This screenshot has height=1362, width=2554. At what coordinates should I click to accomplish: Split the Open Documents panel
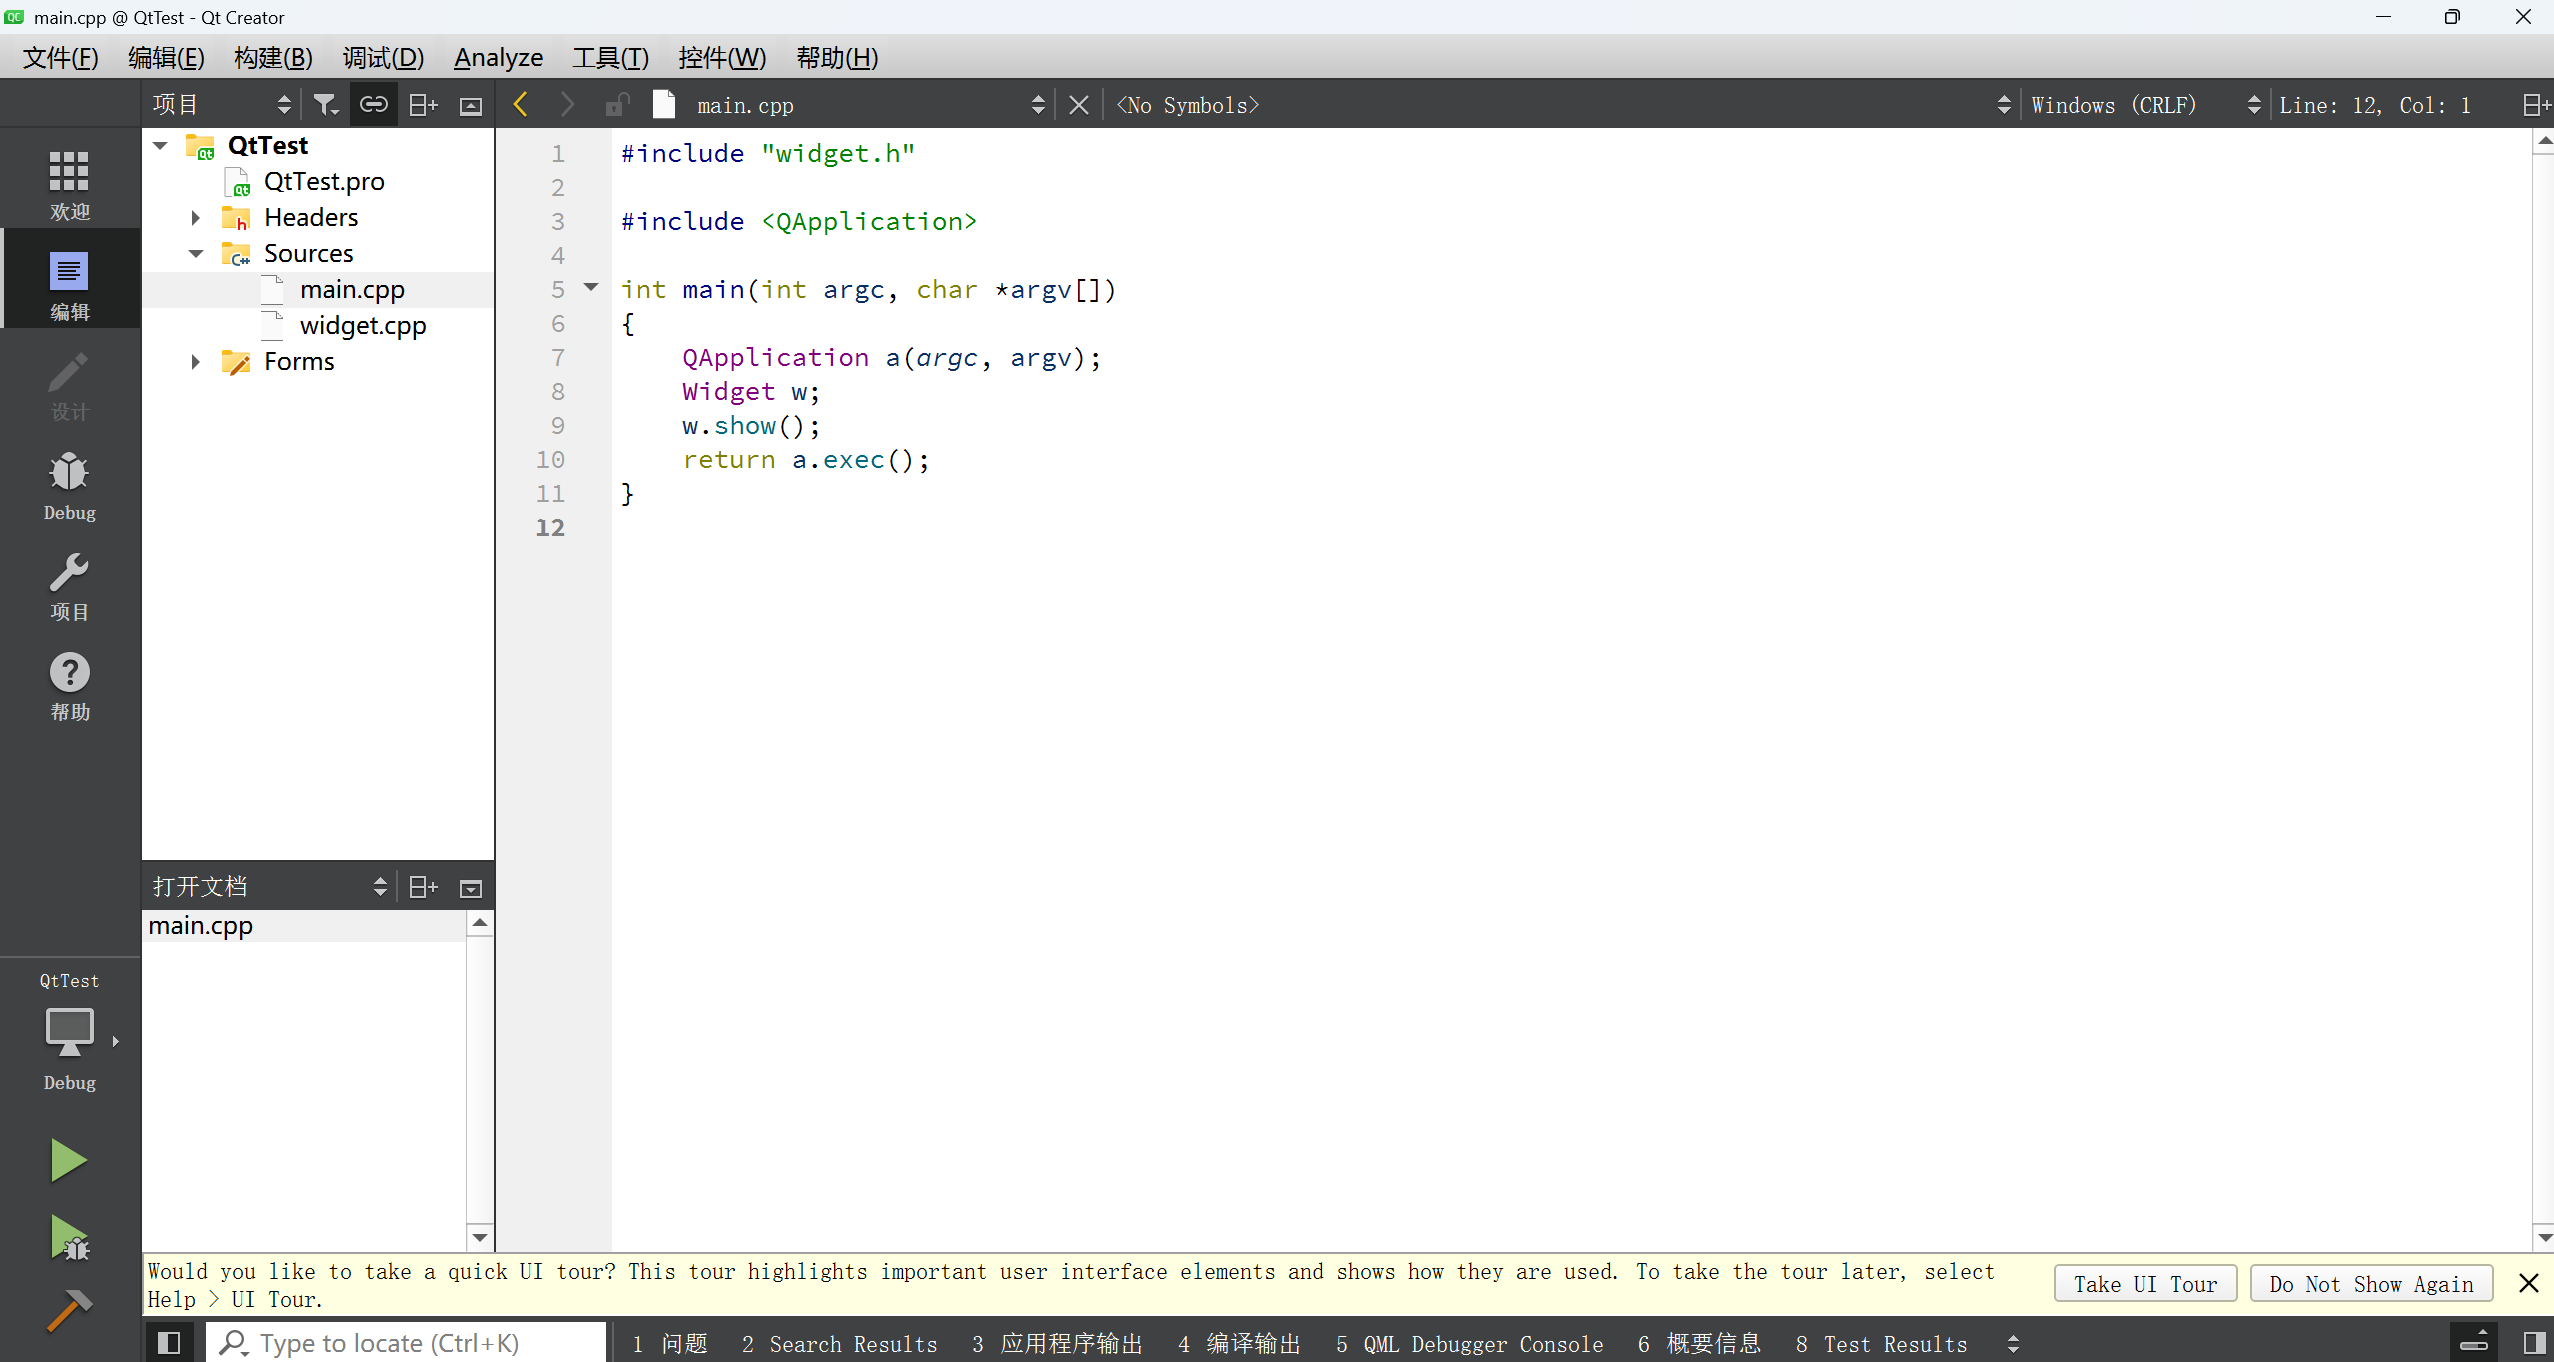point(423,887)
